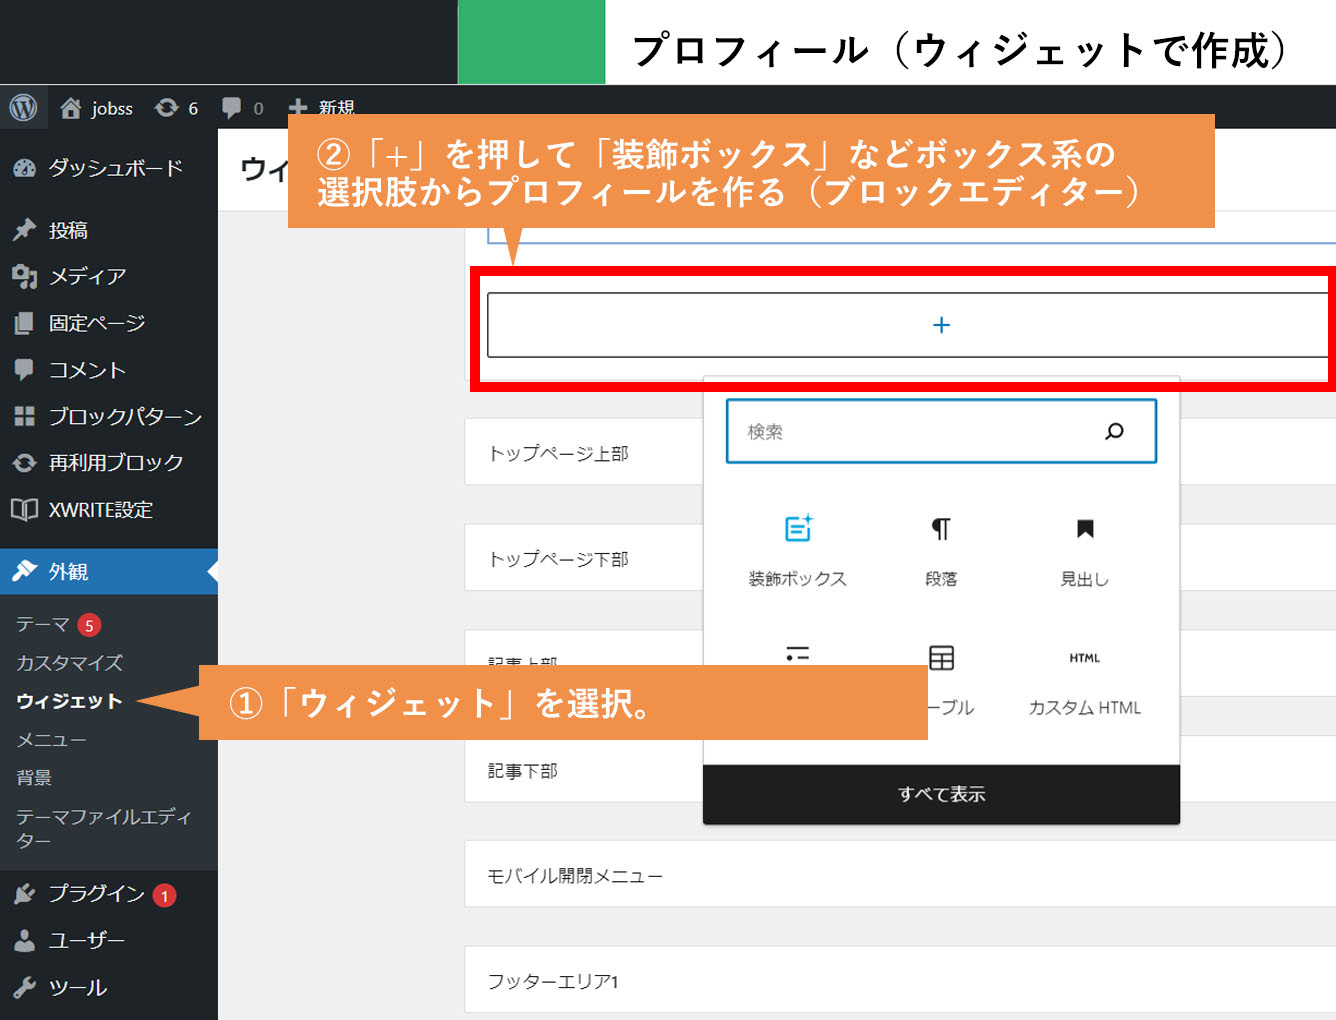Screen dimensions: 1336x1020
Task: Expand モバイル開閉メニュー widget area
Action: 900,875
